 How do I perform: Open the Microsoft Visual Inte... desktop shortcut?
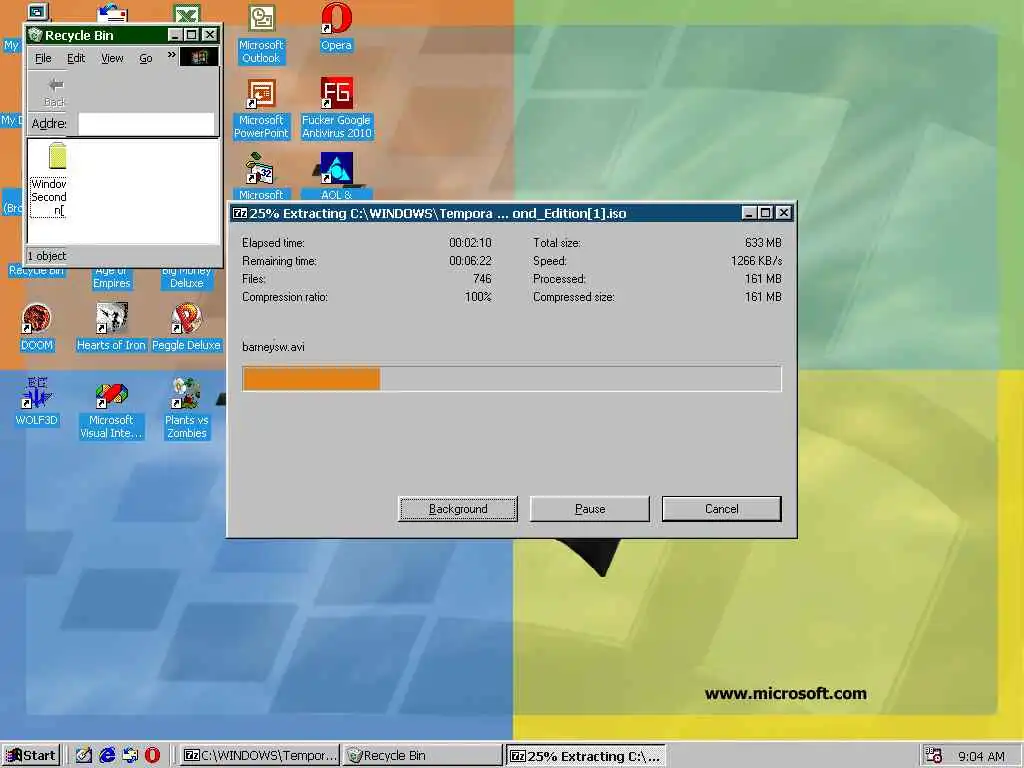click(x=112, y=394)
